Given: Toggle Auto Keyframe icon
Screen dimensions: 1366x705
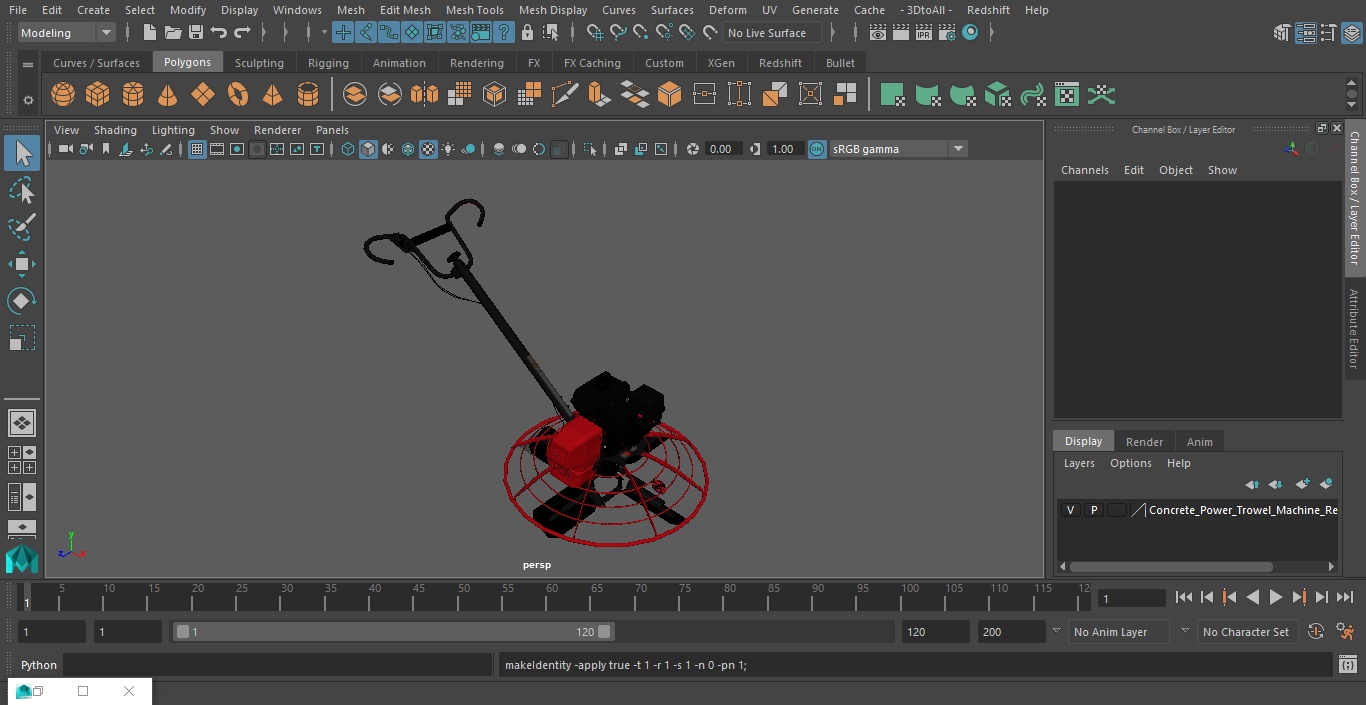Looking at the screenshot, I should point(1316,632).
